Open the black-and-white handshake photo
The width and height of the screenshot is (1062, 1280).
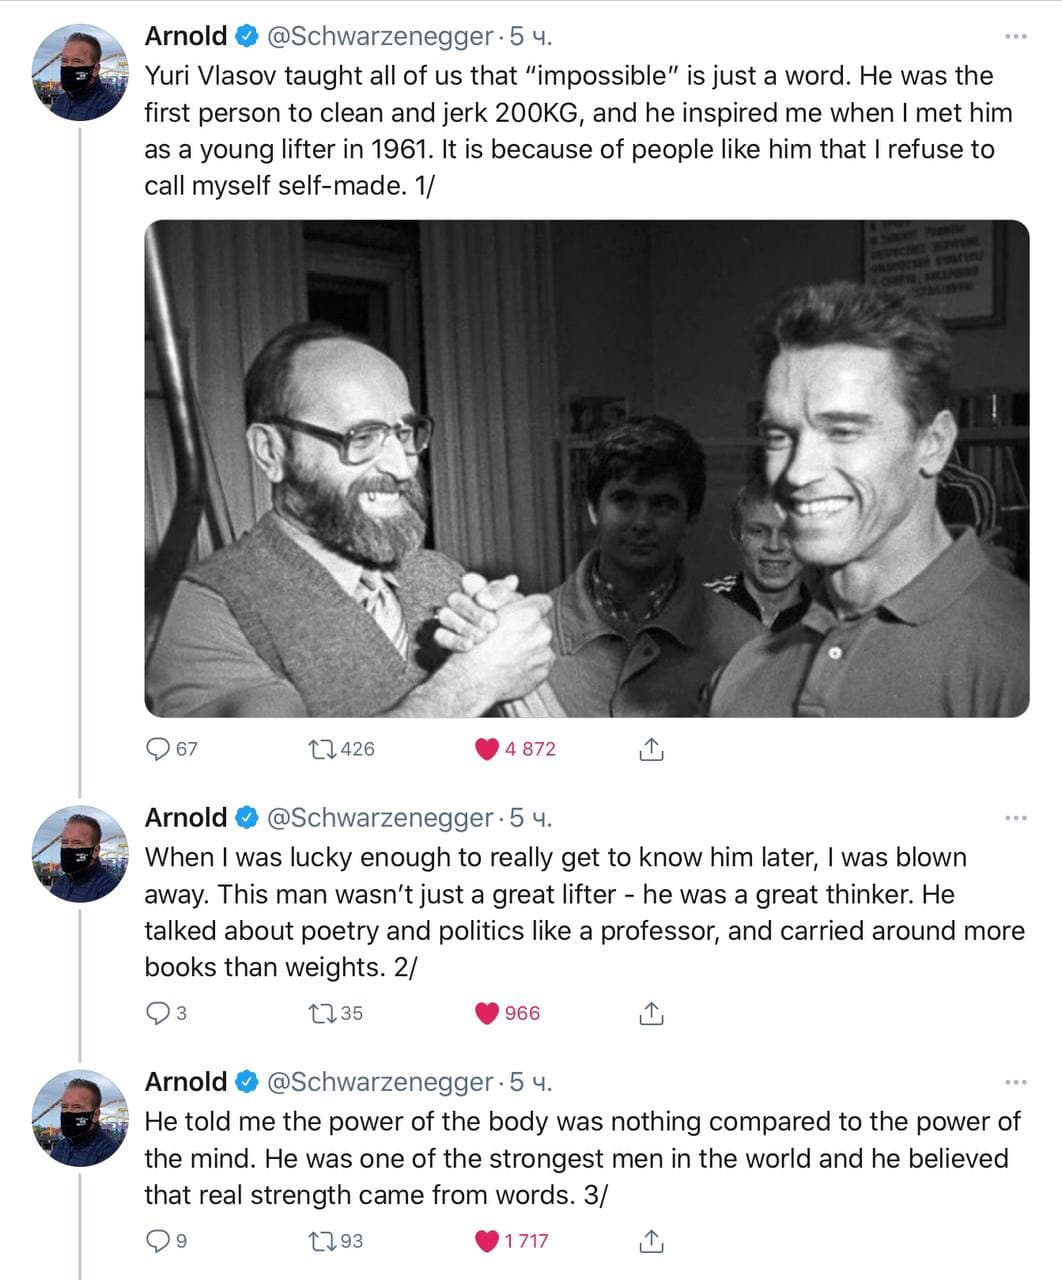pyautogui.click(x=587, y=468)
